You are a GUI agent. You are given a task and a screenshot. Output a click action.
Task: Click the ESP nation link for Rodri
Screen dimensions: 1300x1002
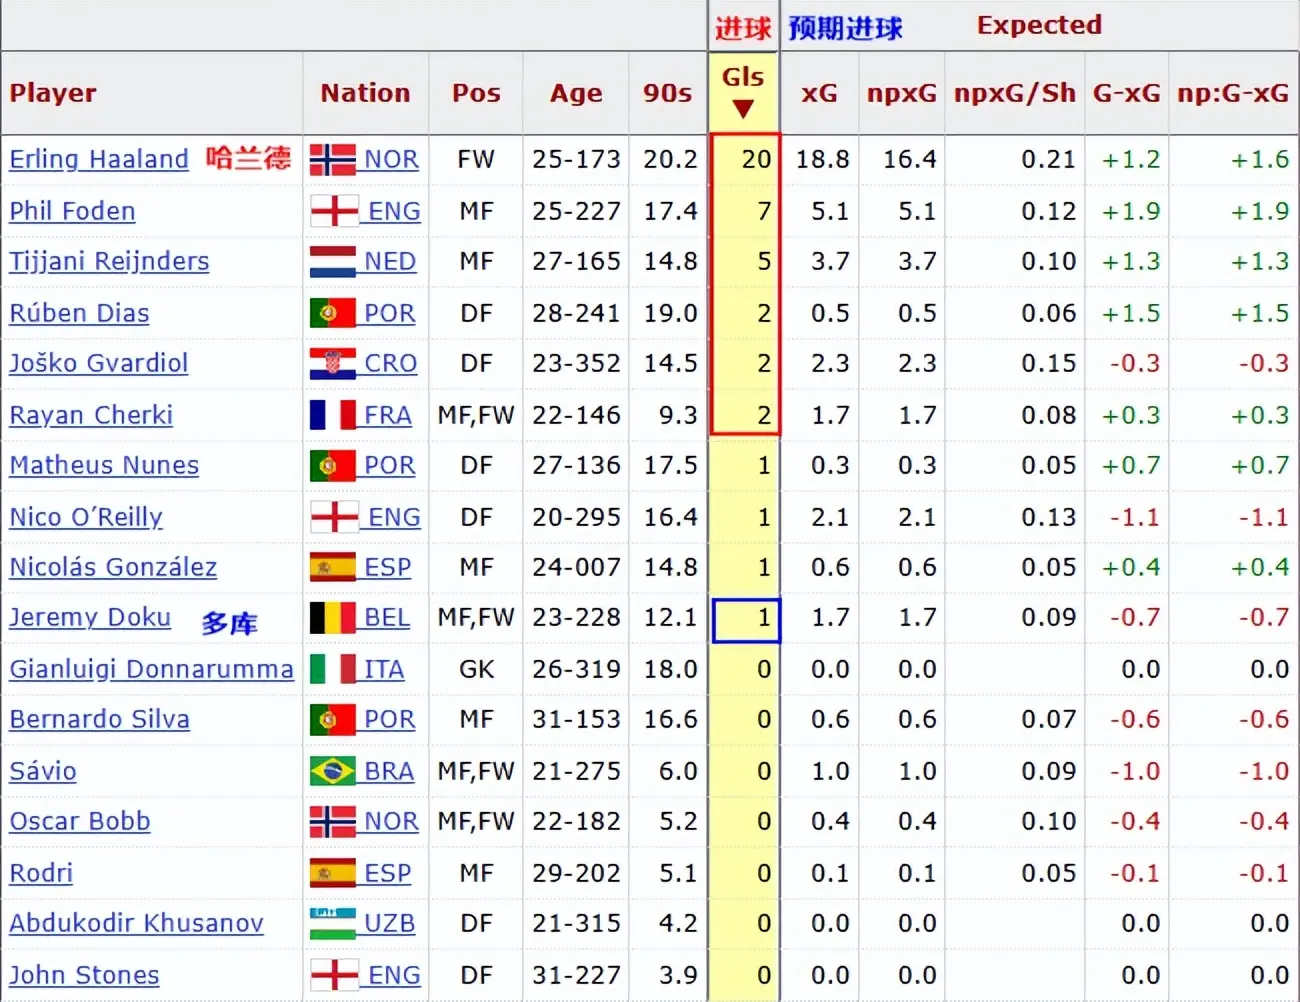(x=387, y=873)
